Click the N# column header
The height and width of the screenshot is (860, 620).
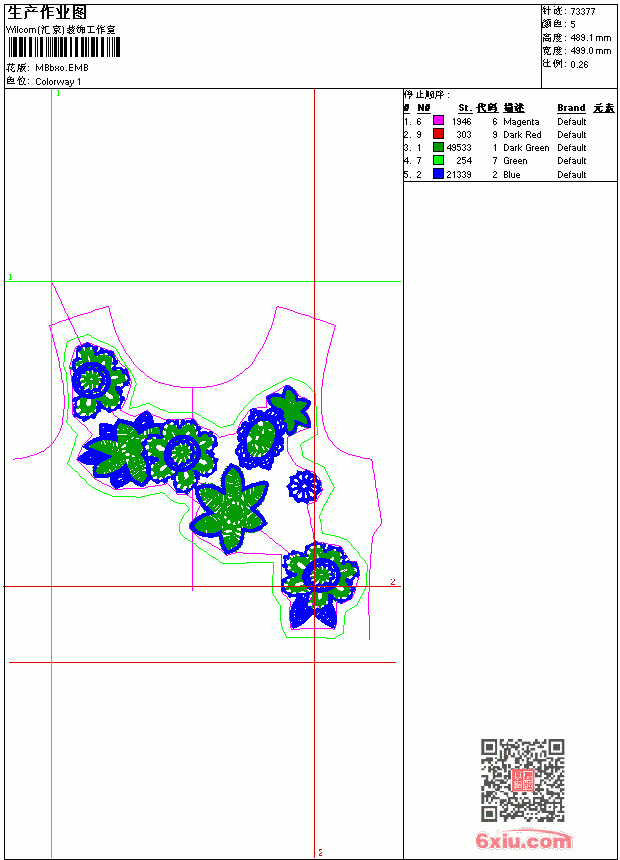point(424,108)
